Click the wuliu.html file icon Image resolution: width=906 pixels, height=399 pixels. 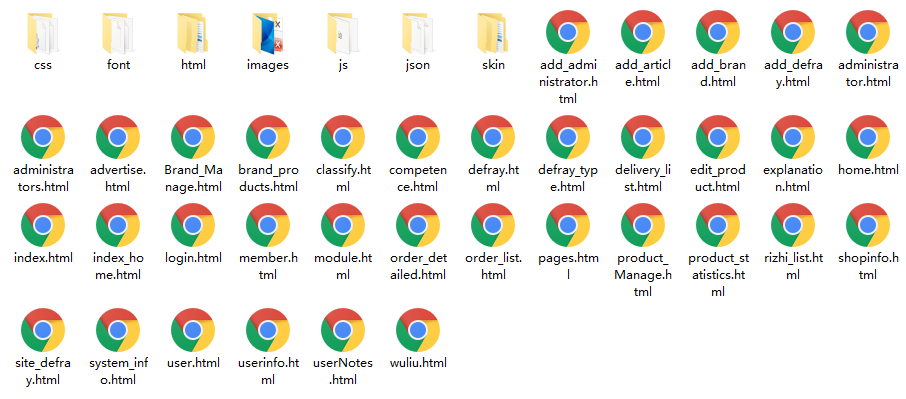[x=418, y=330]
